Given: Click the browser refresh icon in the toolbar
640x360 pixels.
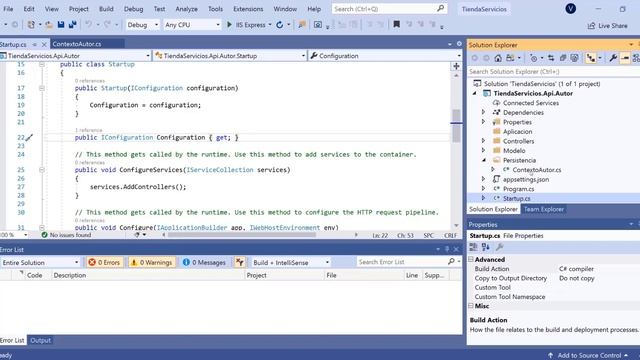Looking at the screenshot, I should pyautogui.click(x=280, y=25).
